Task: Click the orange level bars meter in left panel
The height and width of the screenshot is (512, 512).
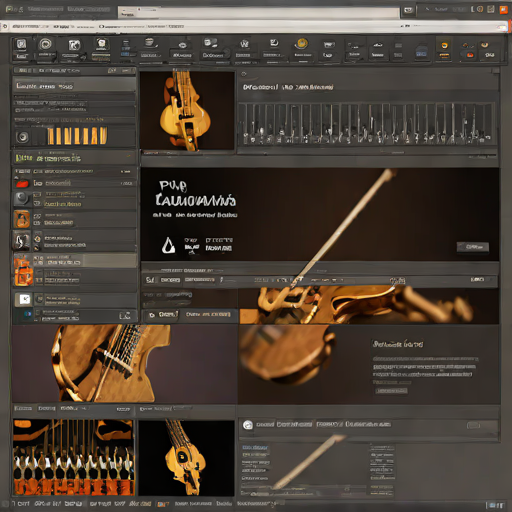Action: coord(77,136)
